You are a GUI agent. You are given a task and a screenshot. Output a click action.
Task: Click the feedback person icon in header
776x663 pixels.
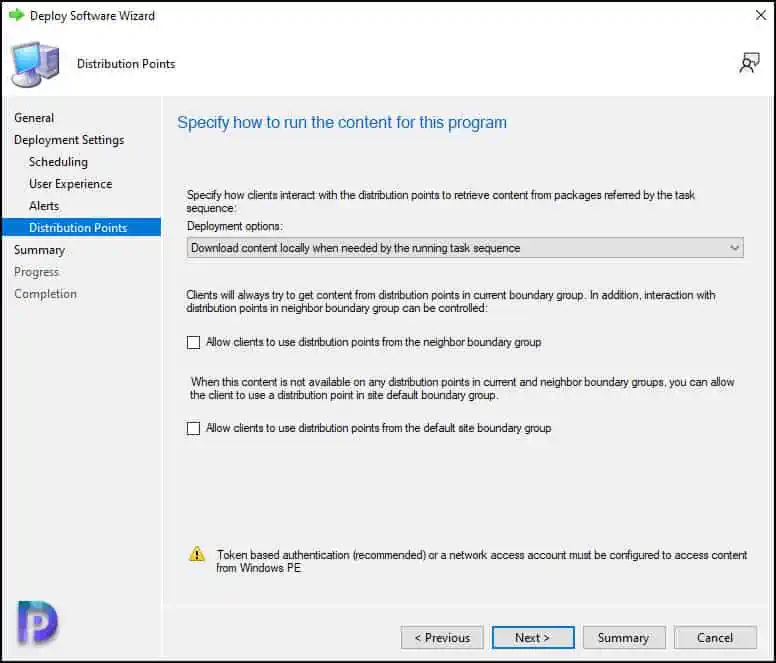pyautogui.click(x=749, y=63)
